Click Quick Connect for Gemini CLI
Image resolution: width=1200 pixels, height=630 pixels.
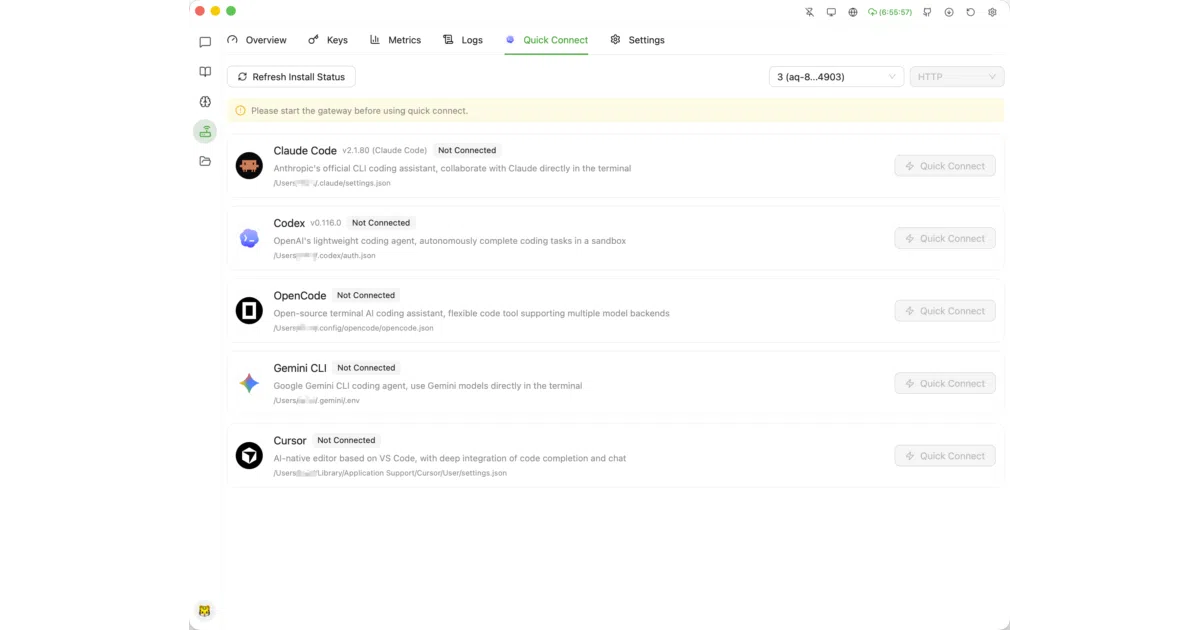pos(945,384)
